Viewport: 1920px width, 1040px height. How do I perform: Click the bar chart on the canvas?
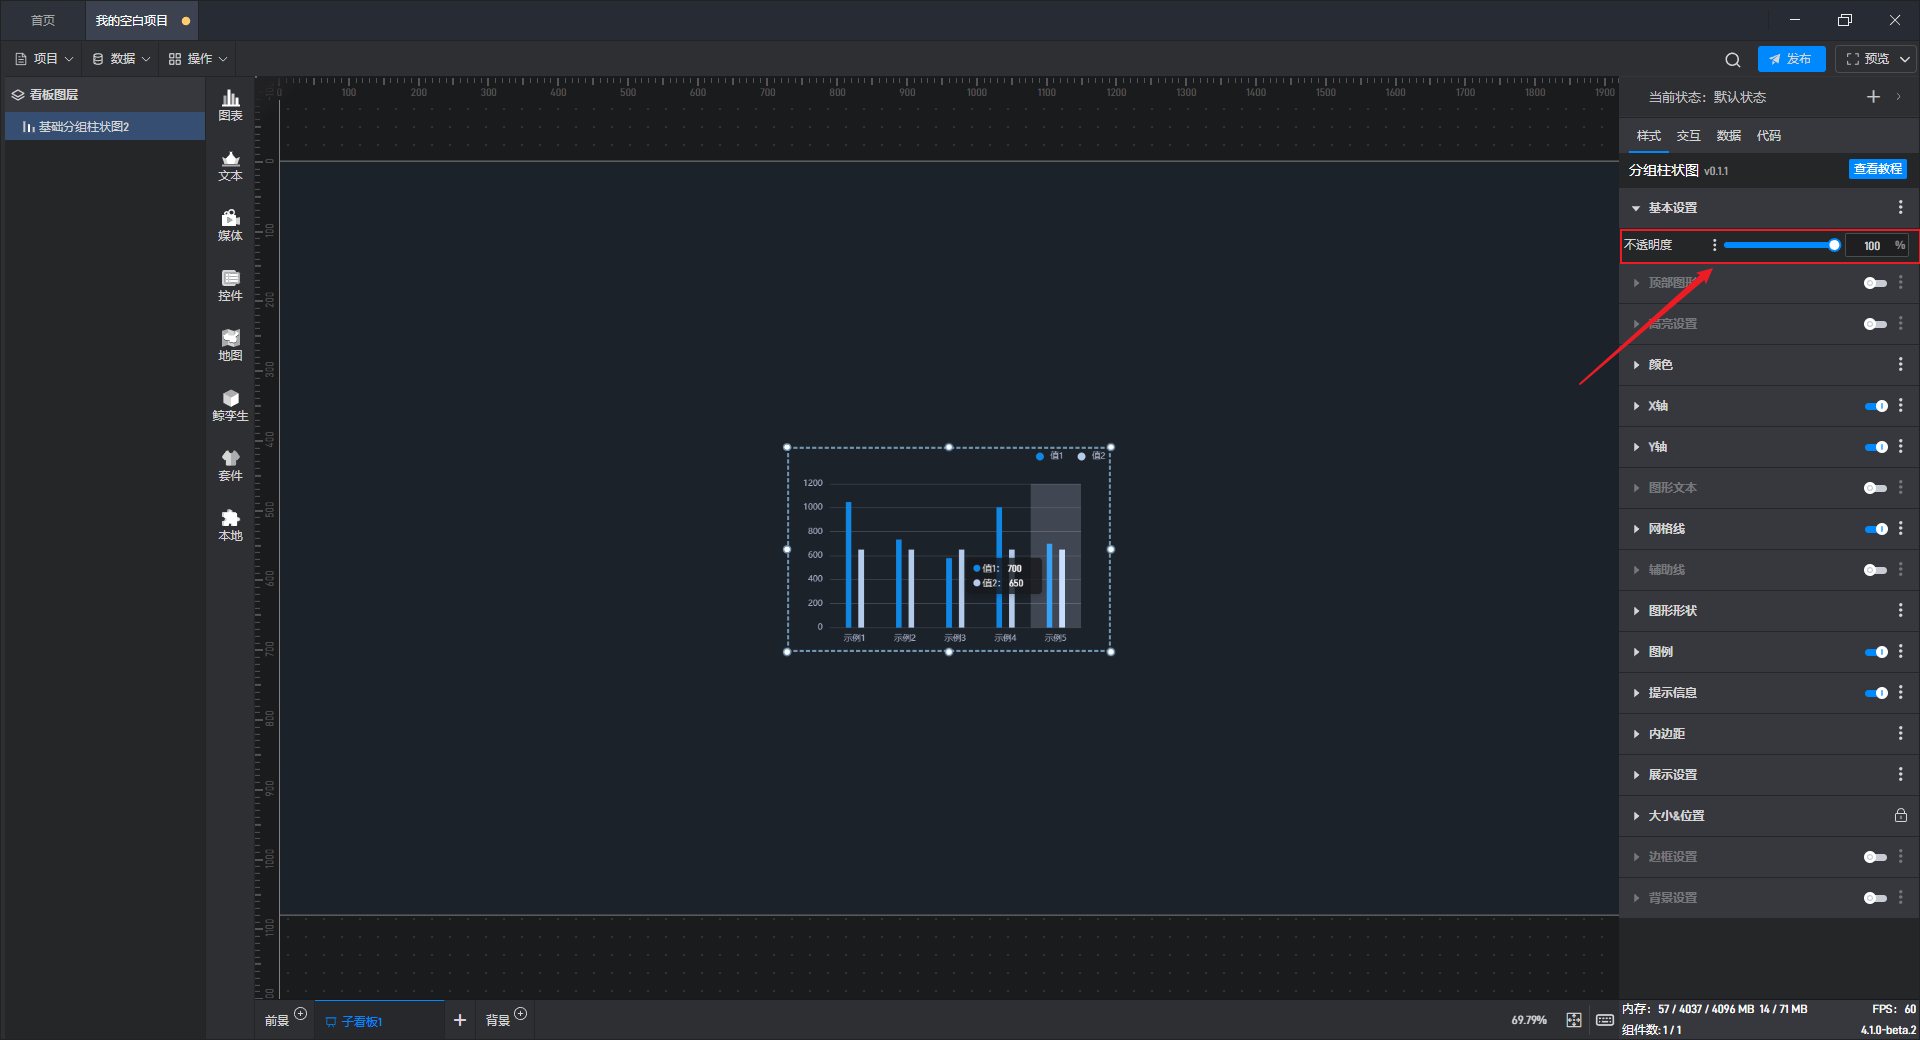948,550
